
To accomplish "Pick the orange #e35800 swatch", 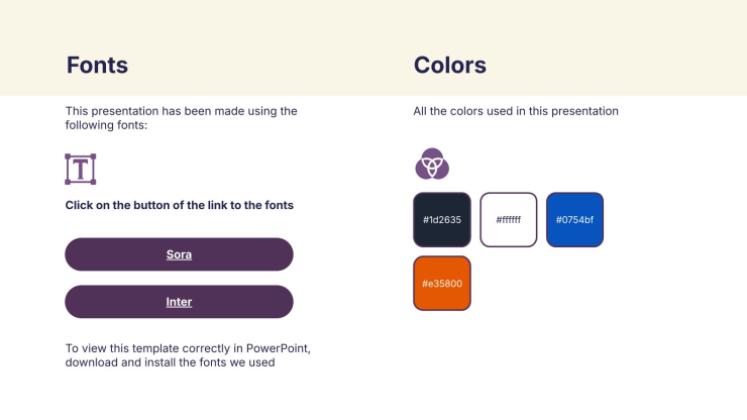I will click(442, 283).
